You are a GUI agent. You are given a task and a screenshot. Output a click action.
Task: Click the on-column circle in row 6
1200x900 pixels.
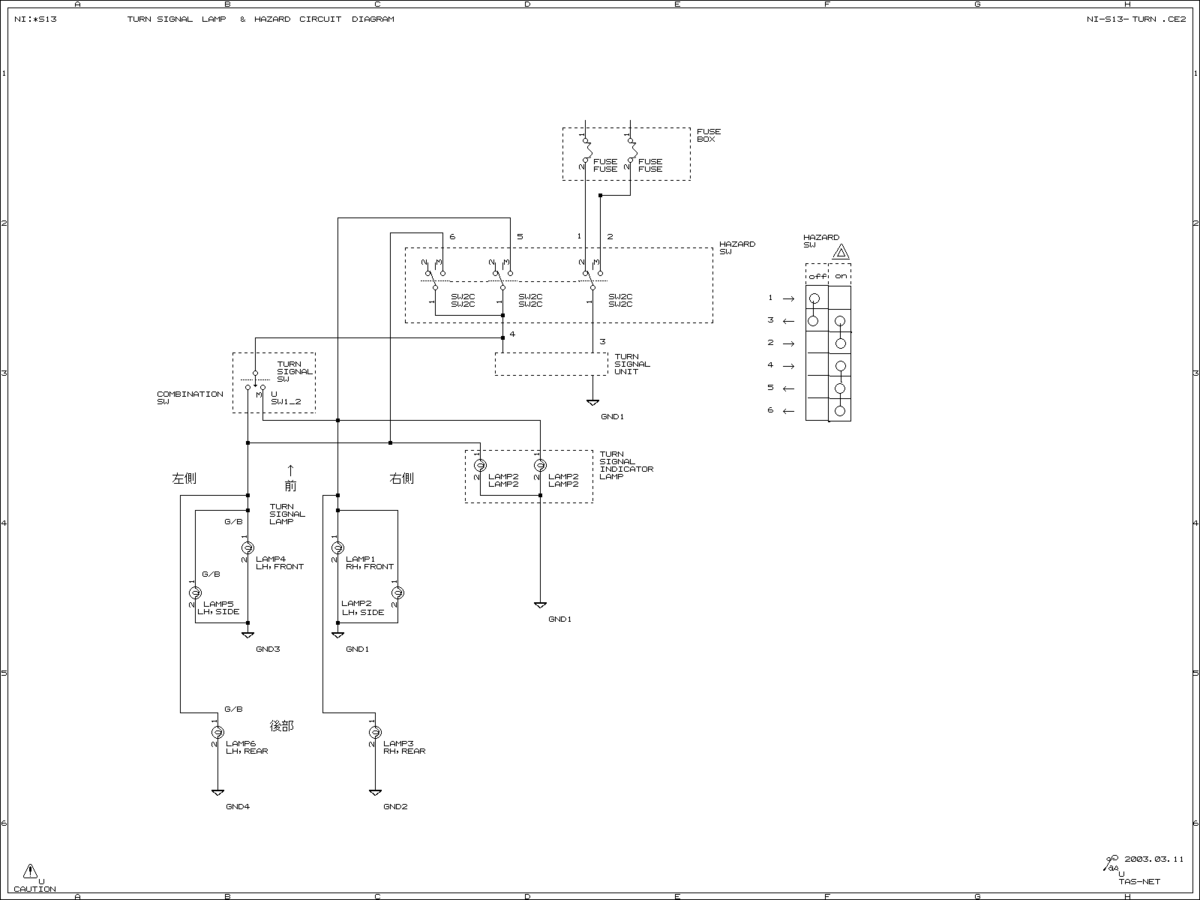(x=840, y=411)
